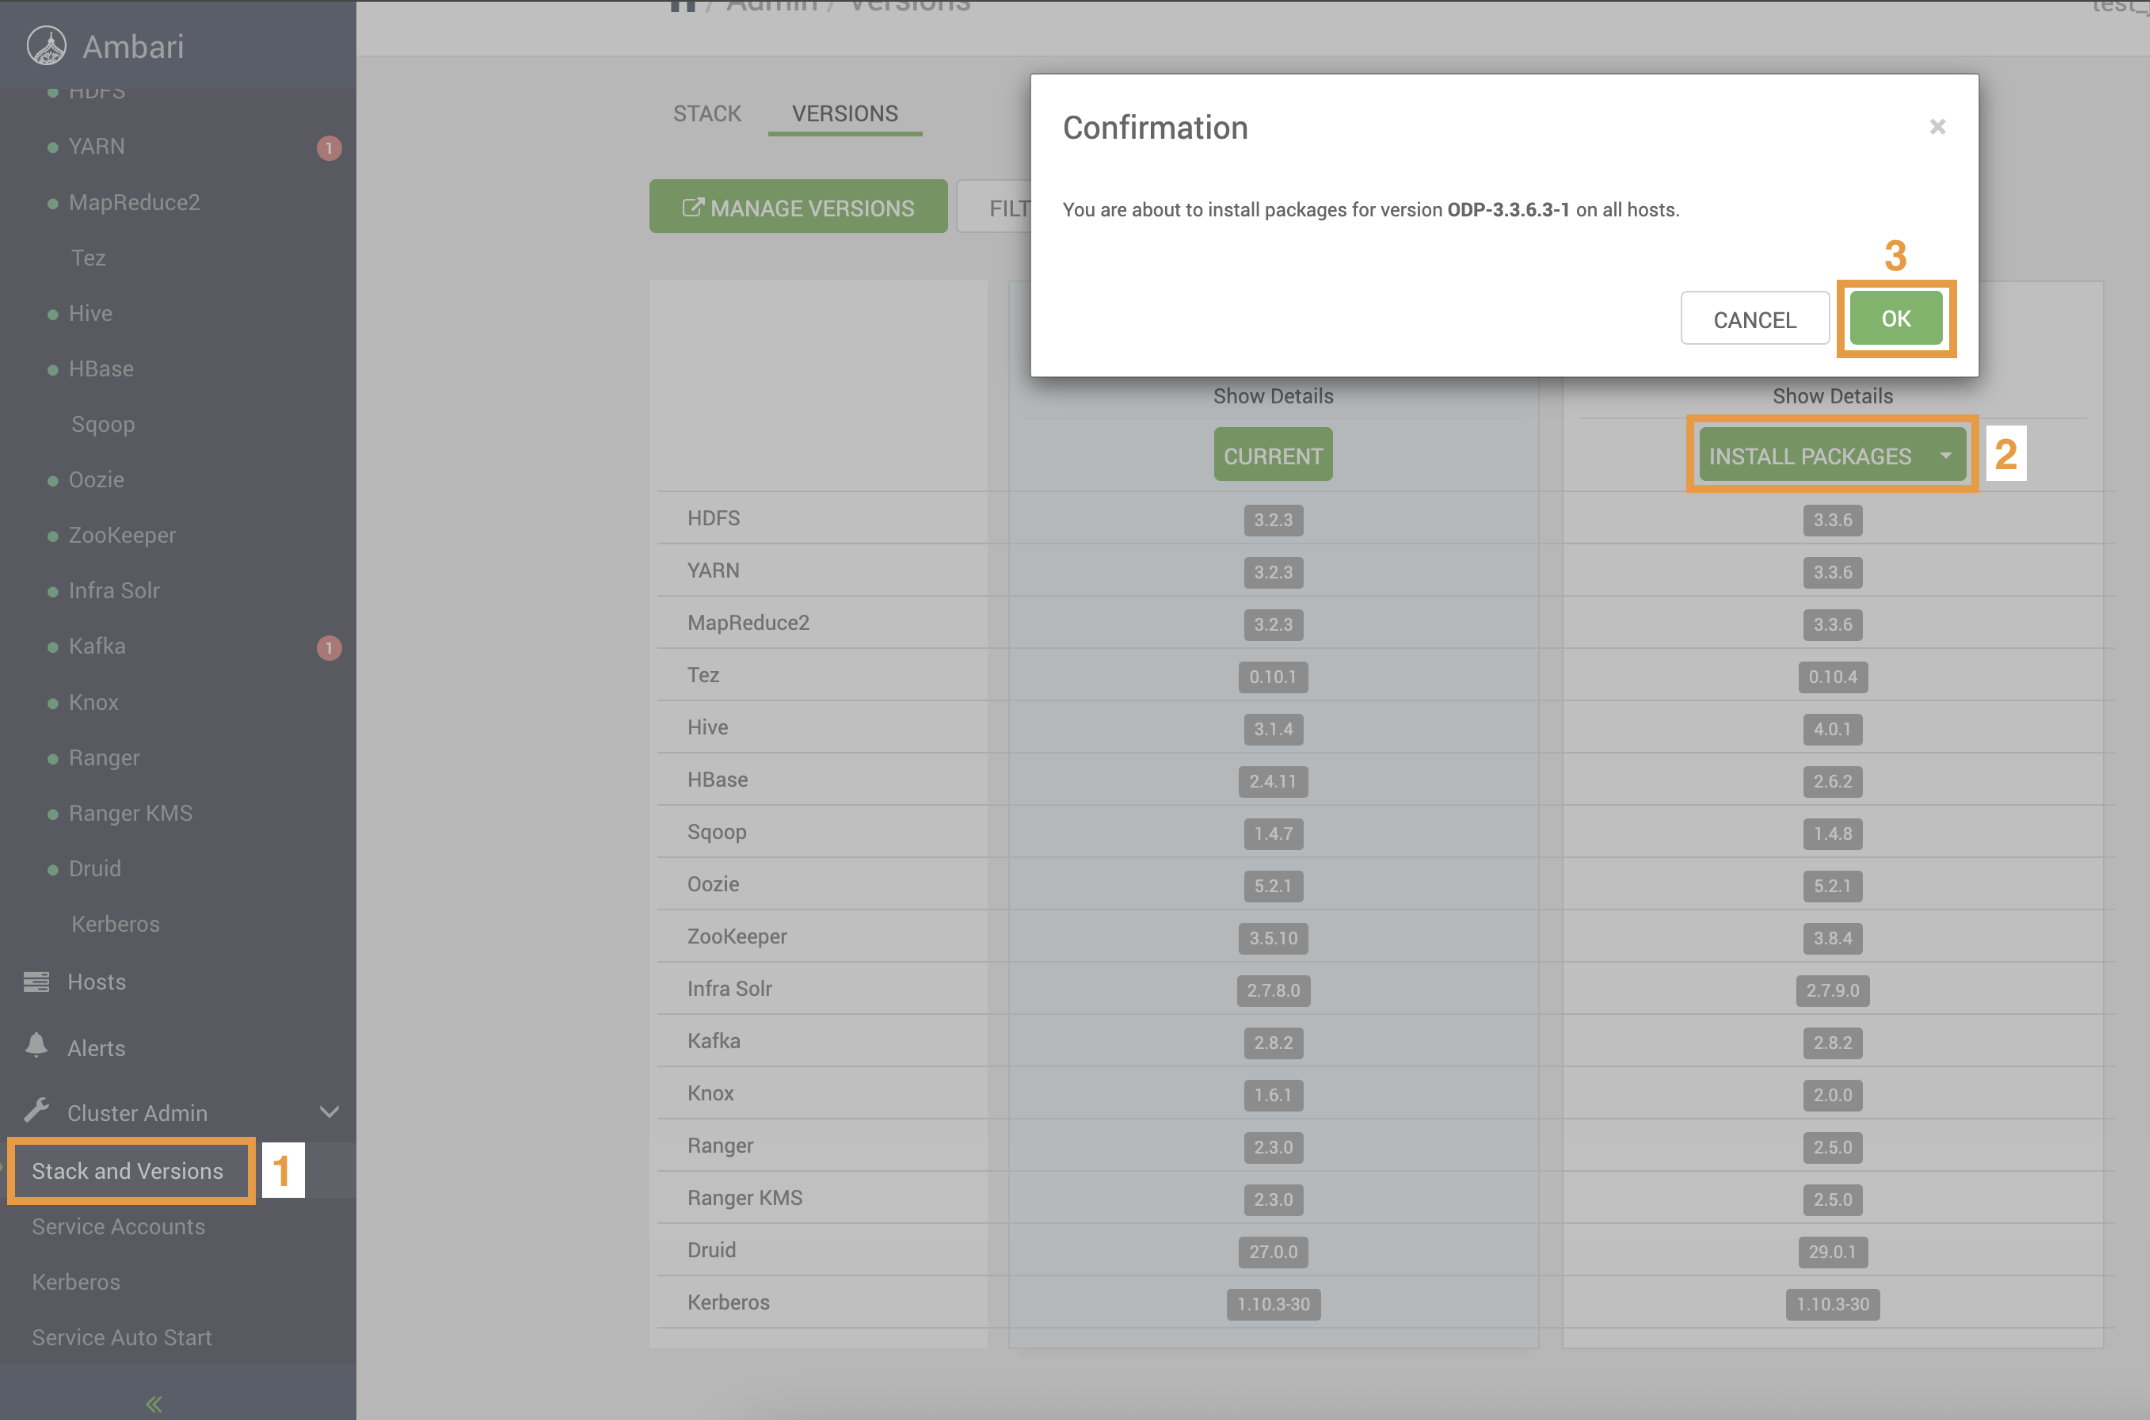Open the Knox service in sidebar
2150x1420 pixels.
coord(93,703)
